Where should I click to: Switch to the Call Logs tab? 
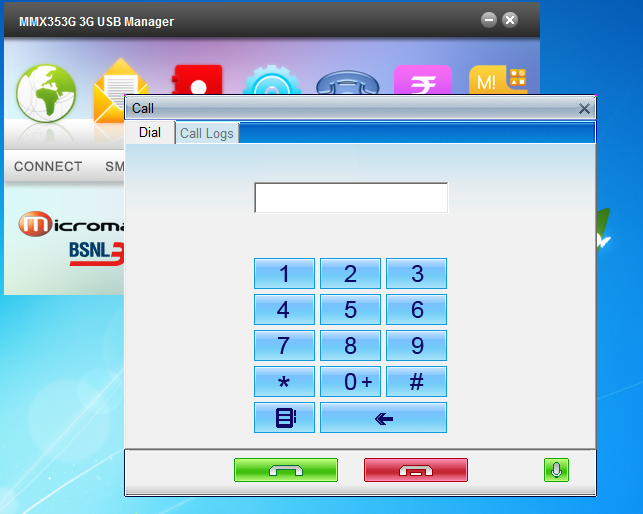207,133
